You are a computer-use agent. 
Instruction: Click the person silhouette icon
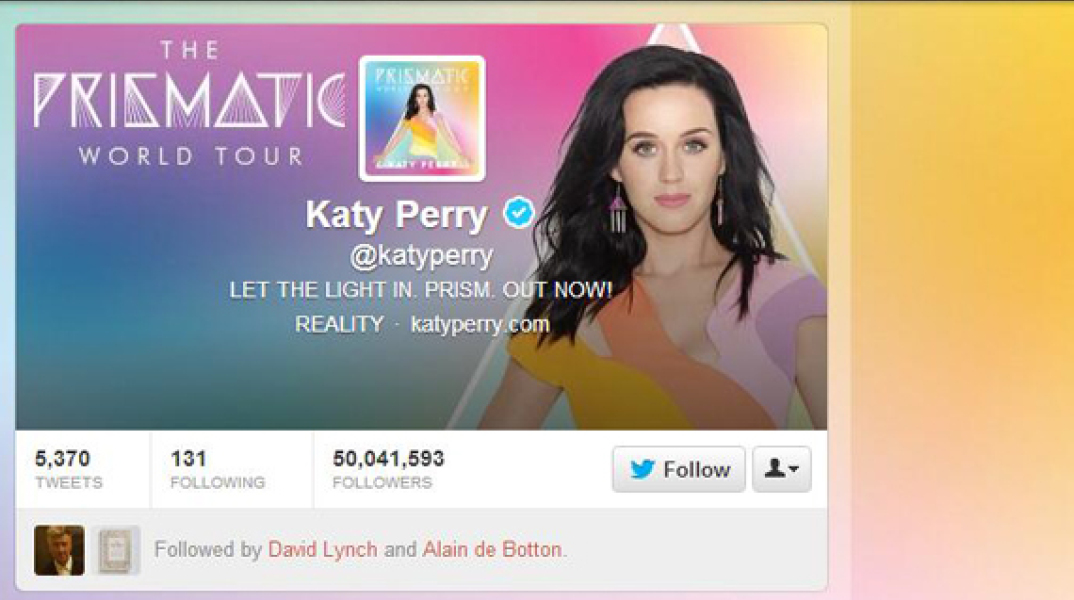click(775, 468)
